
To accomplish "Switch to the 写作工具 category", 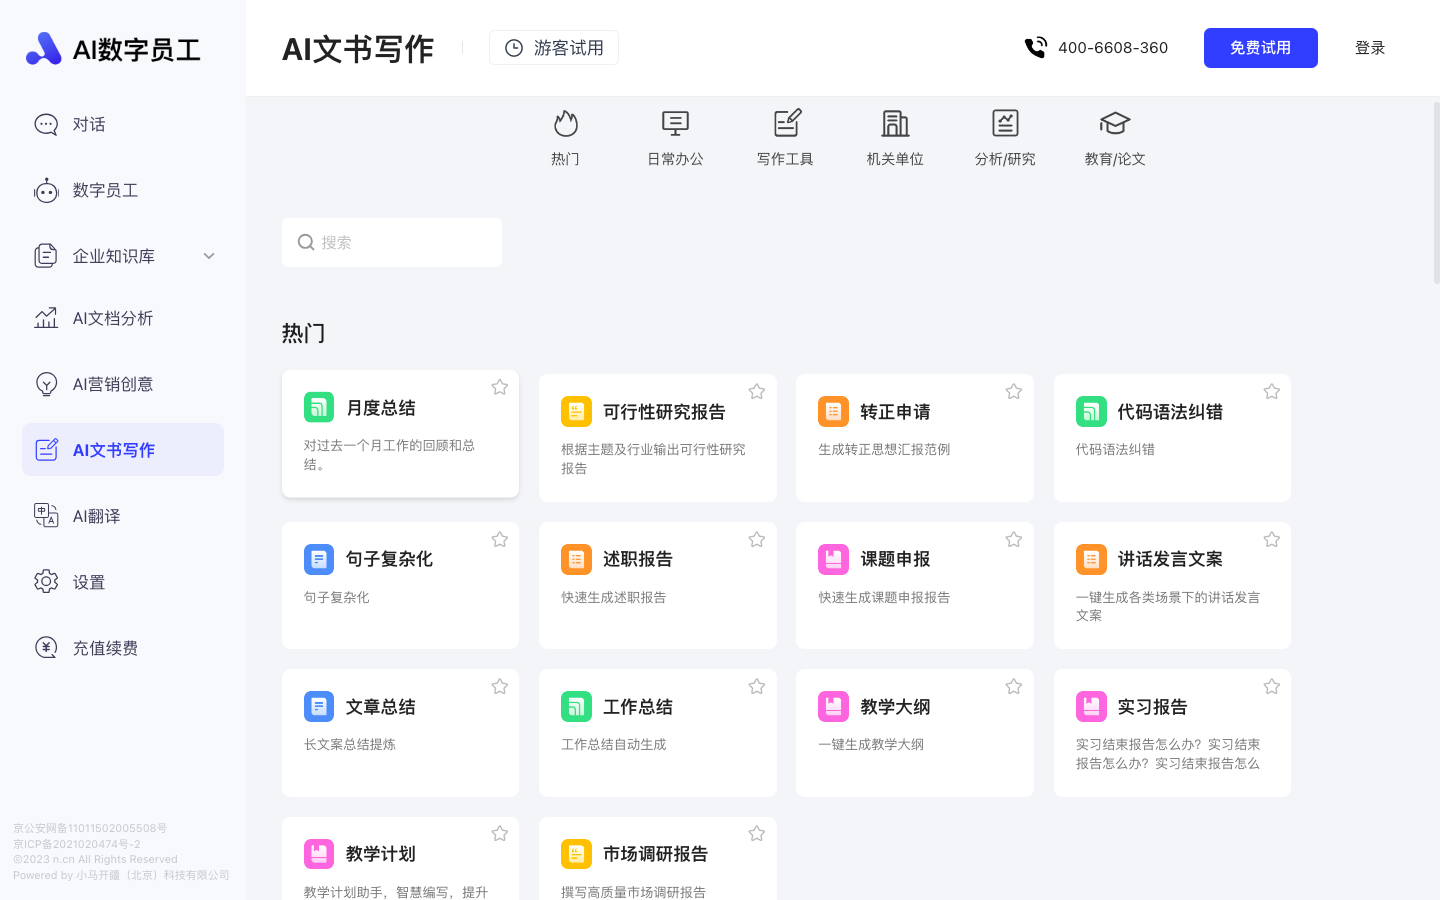I will coord(786,138).
